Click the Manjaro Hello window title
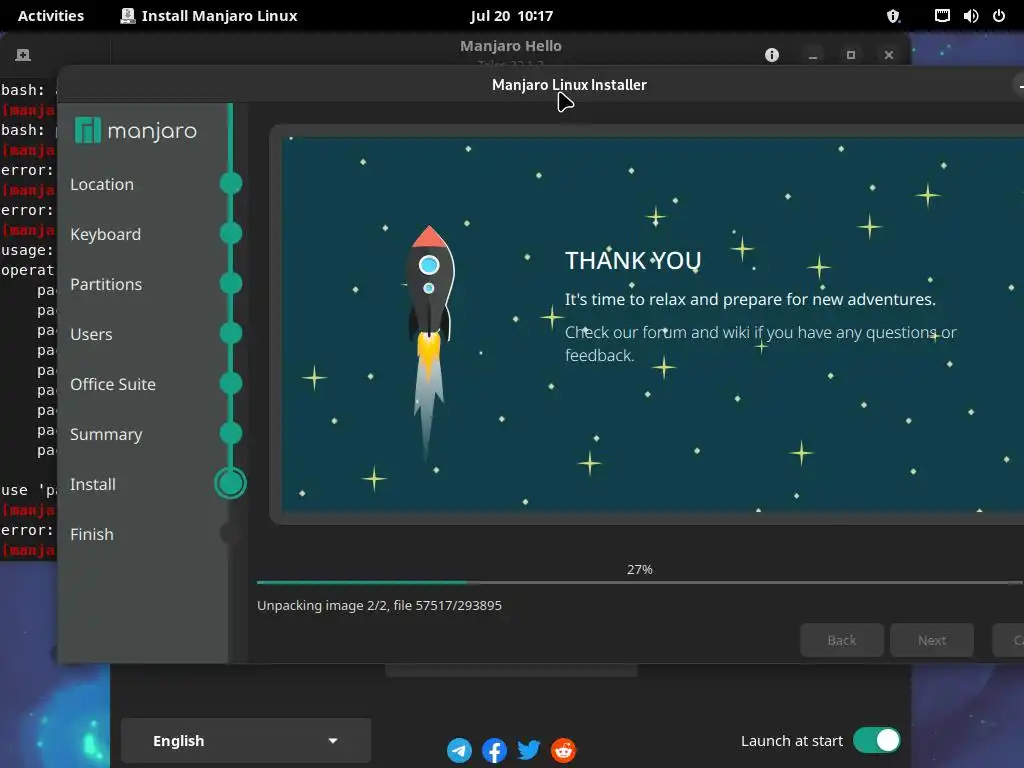 click(511, 46)
